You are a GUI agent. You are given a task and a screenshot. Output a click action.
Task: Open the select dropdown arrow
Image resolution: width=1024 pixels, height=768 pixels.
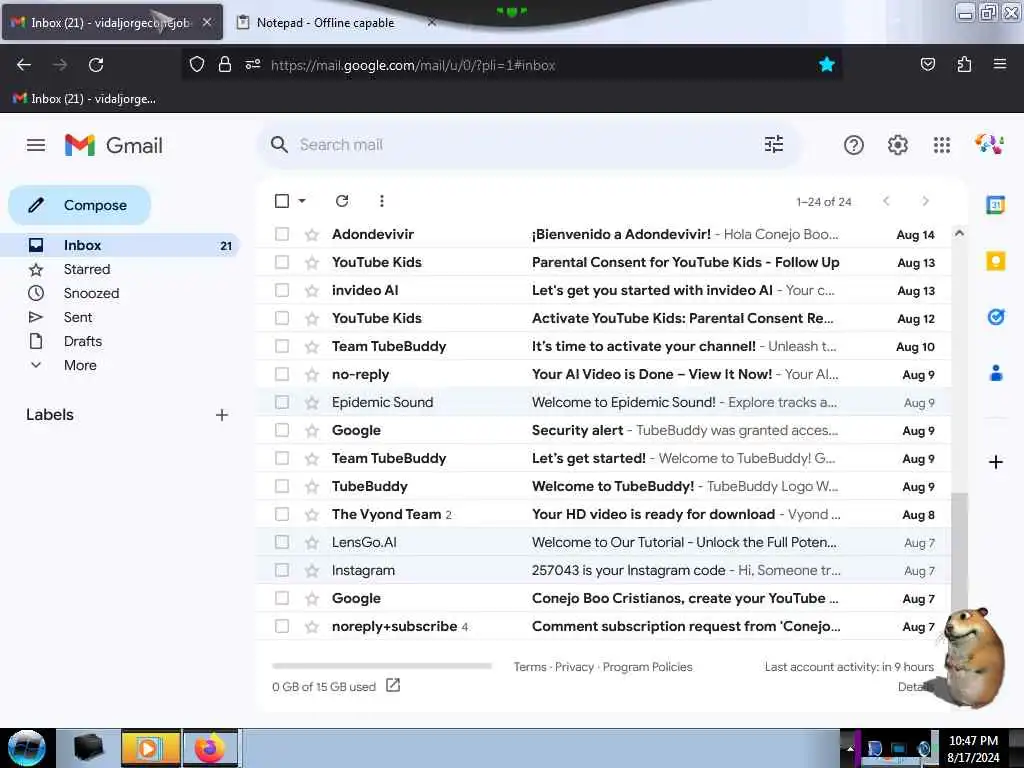pos(302,201)
